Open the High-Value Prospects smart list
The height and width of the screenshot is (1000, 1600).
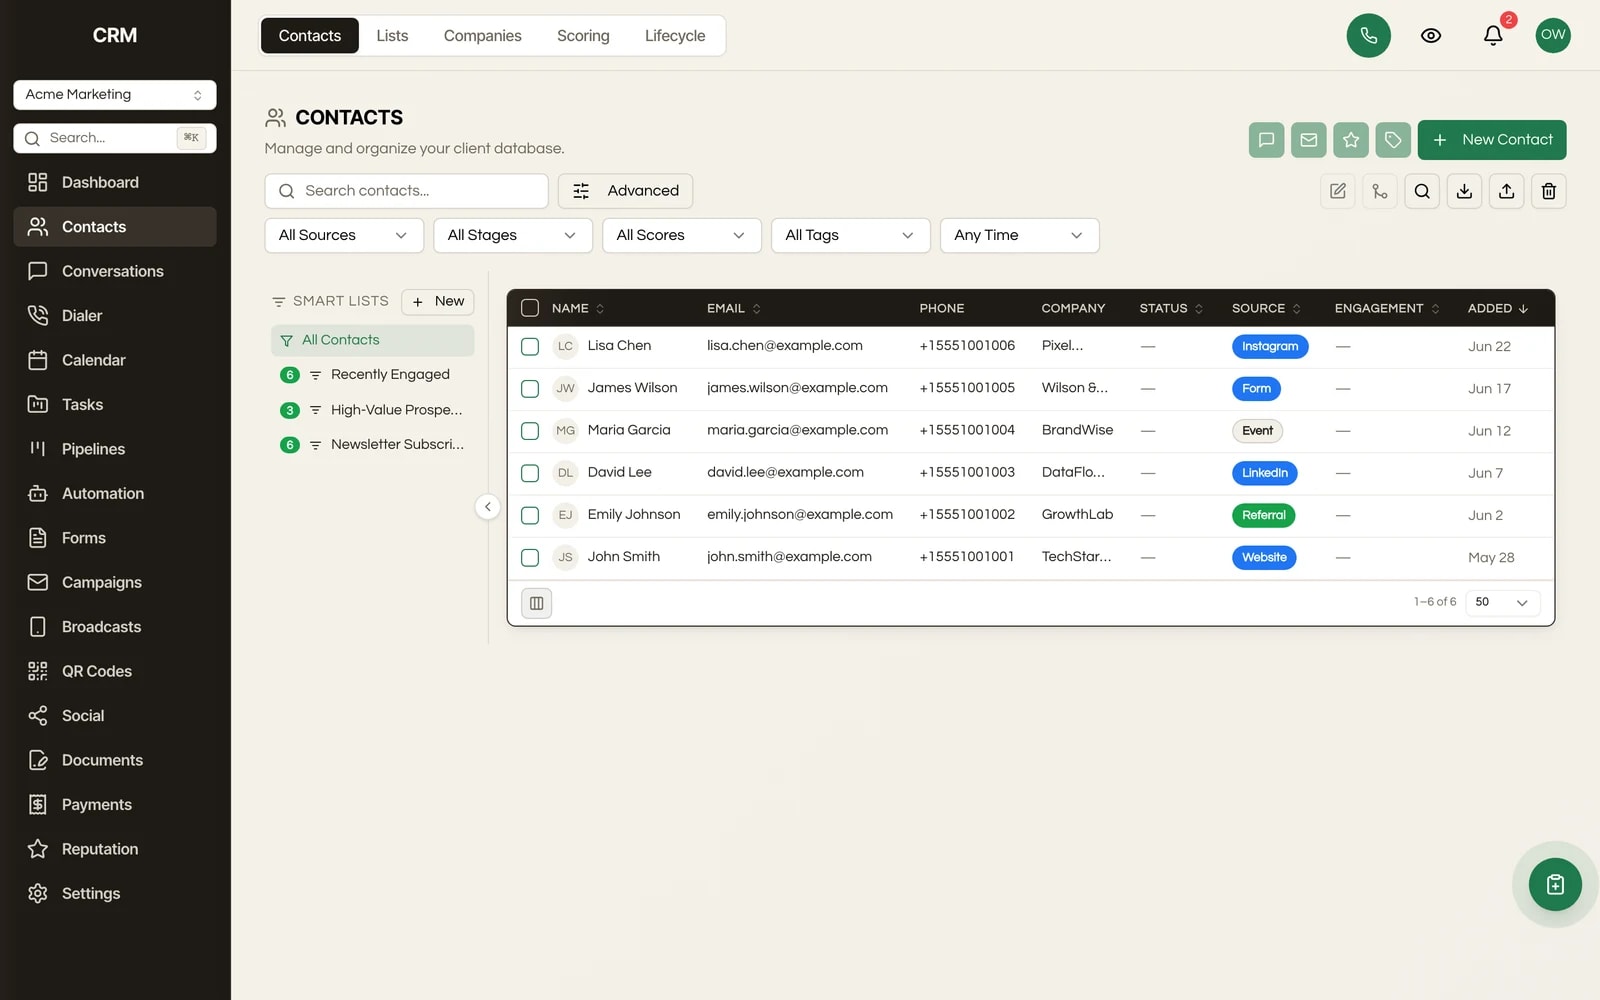372,410
